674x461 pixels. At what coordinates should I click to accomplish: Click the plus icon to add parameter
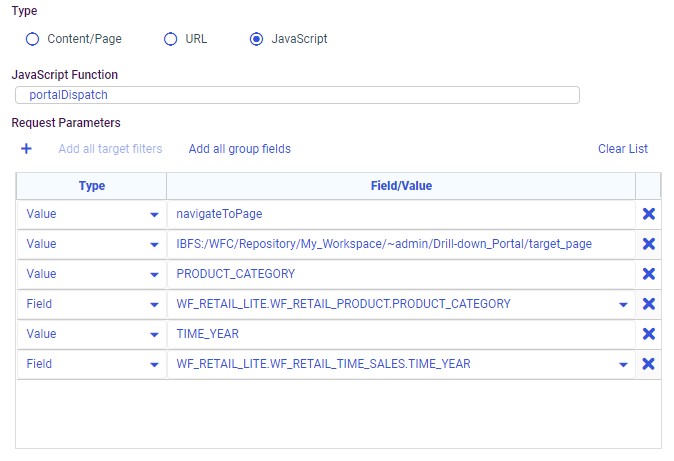coord(26,149)
